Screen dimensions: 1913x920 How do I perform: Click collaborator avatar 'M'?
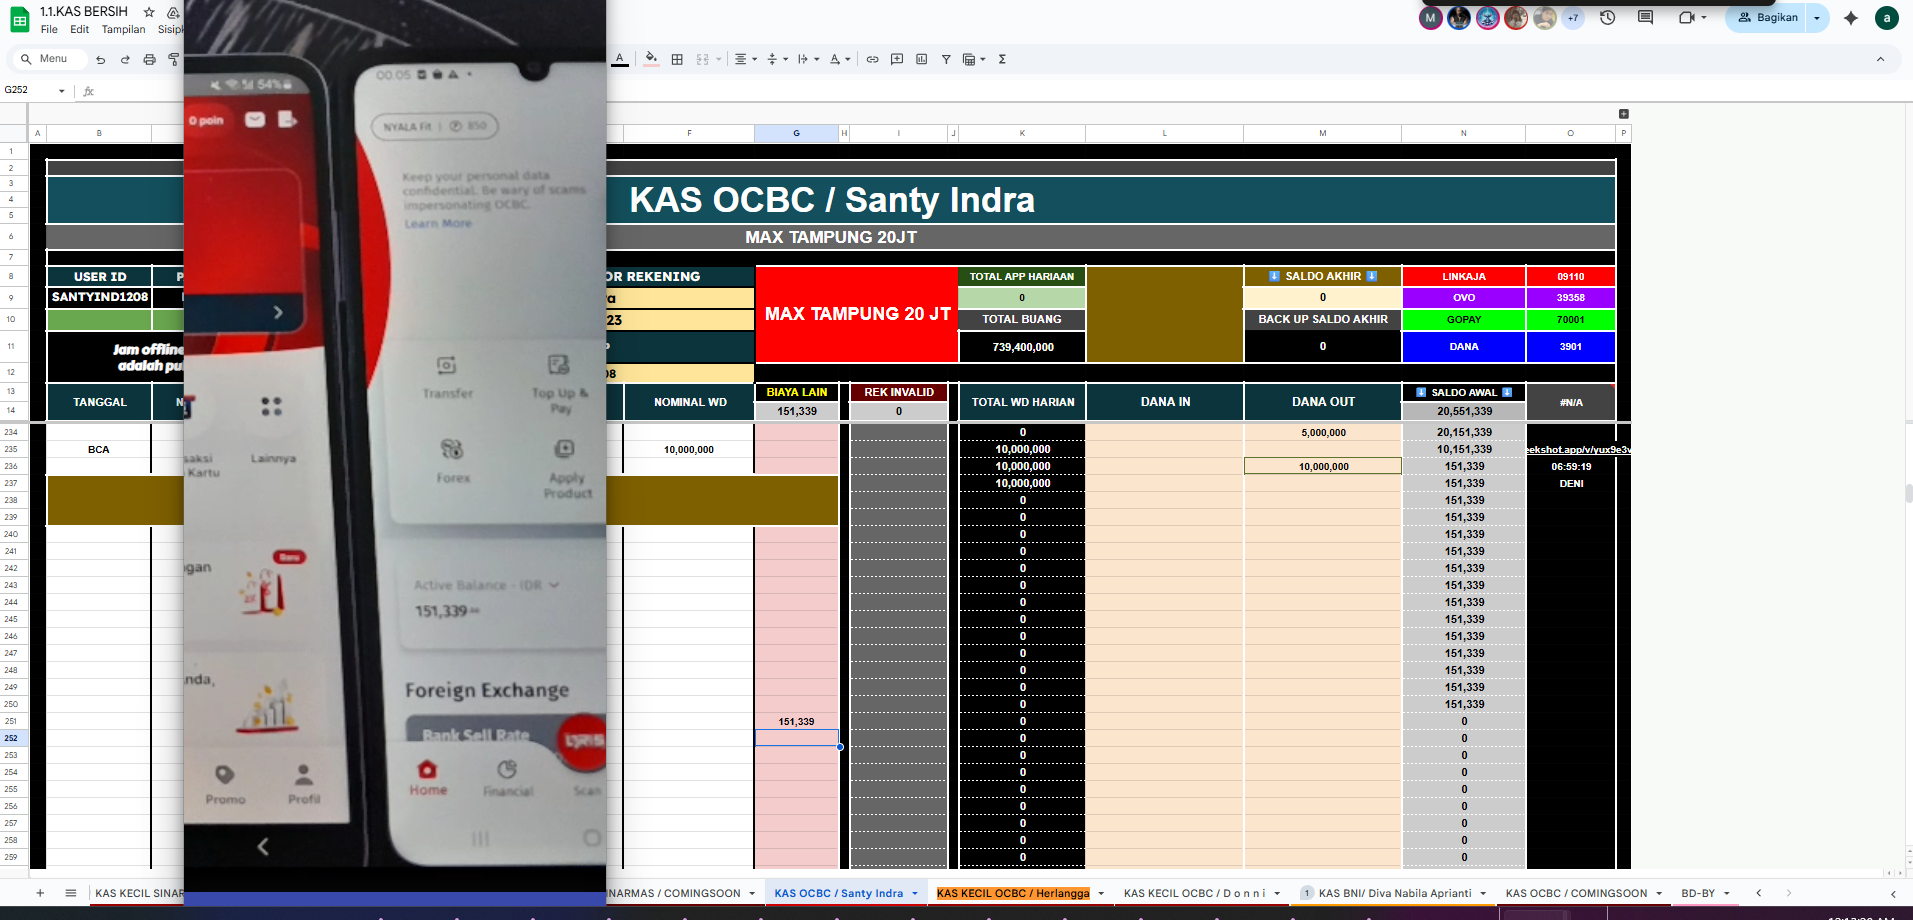point(1431,17)
